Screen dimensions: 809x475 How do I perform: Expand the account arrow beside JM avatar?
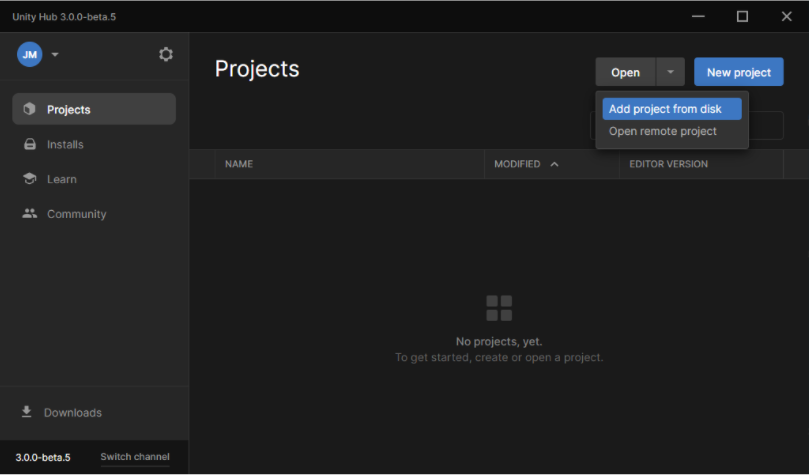[55, 55]
